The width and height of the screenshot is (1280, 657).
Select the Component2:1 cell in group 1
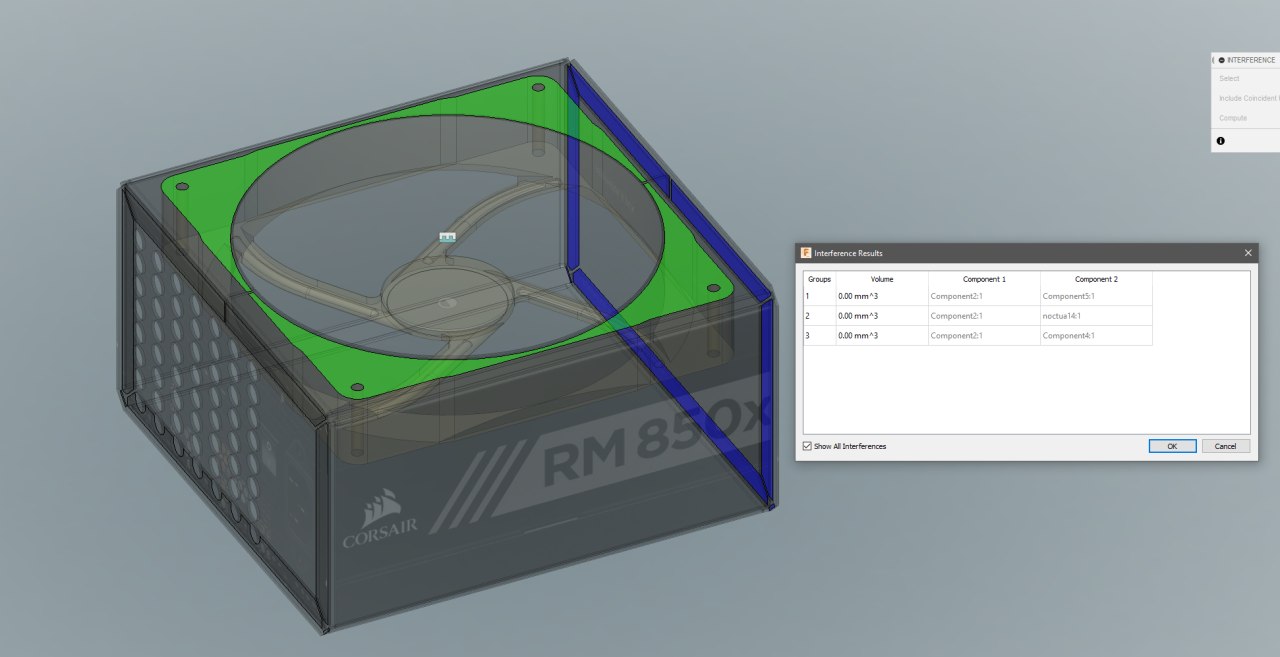coord(984,296)
